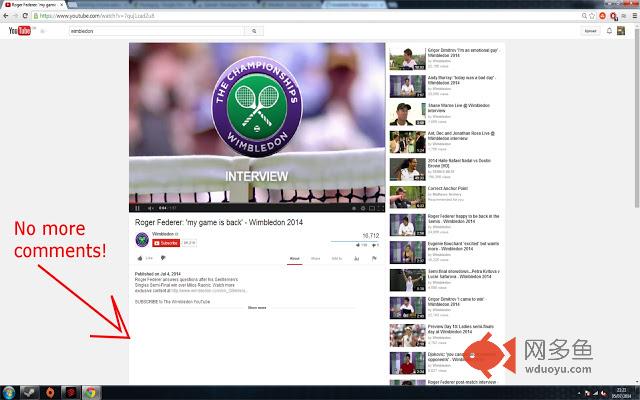Click the YouTube search magnifier button
The image size is (640, 400).
[254, 31]
